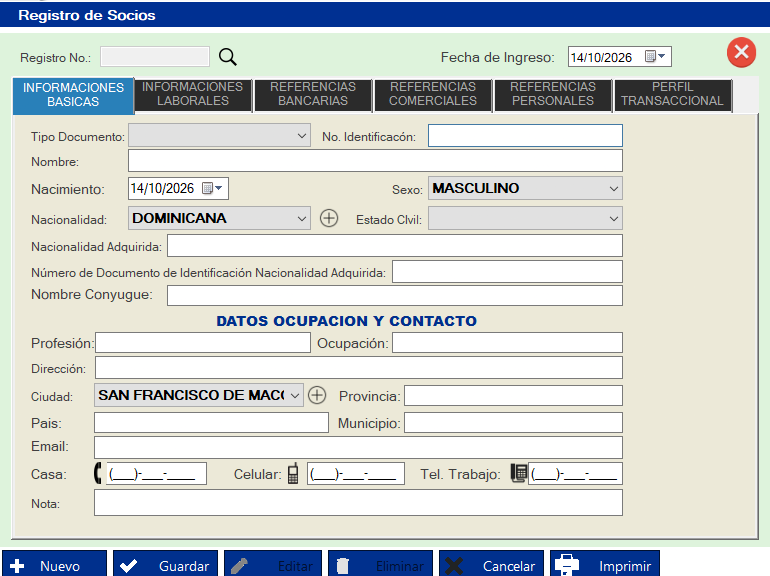Expand the Ciudad dropdown showing SAN FRANCISCO
This screenshot has width=770, height=576.
point(295,395)
